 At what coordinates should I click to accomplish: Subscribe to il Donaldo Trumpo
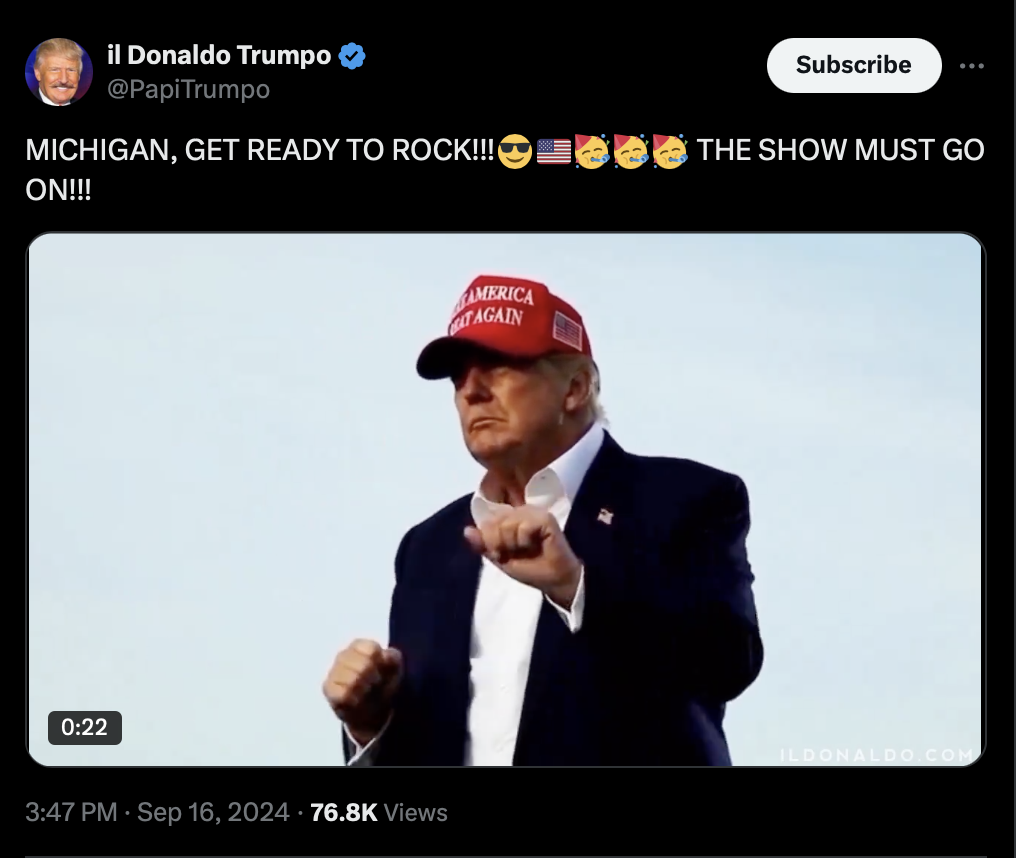tap(853, 65)
